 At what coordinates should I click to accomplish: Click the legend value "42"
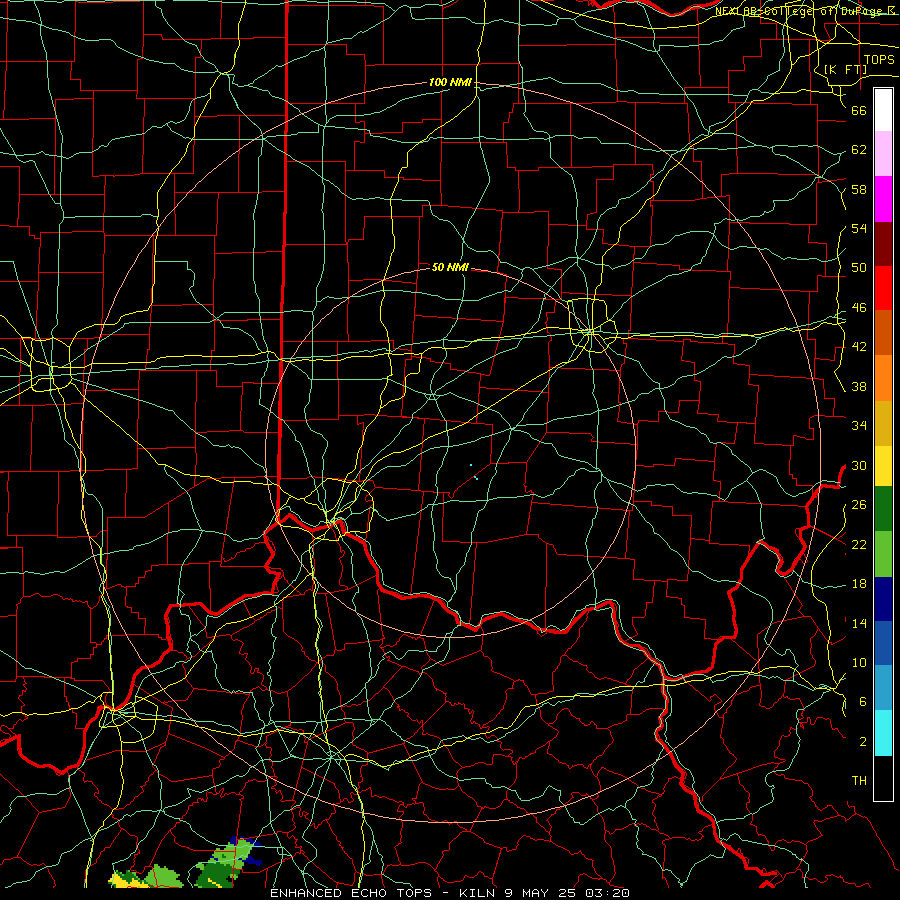(859, 347)
